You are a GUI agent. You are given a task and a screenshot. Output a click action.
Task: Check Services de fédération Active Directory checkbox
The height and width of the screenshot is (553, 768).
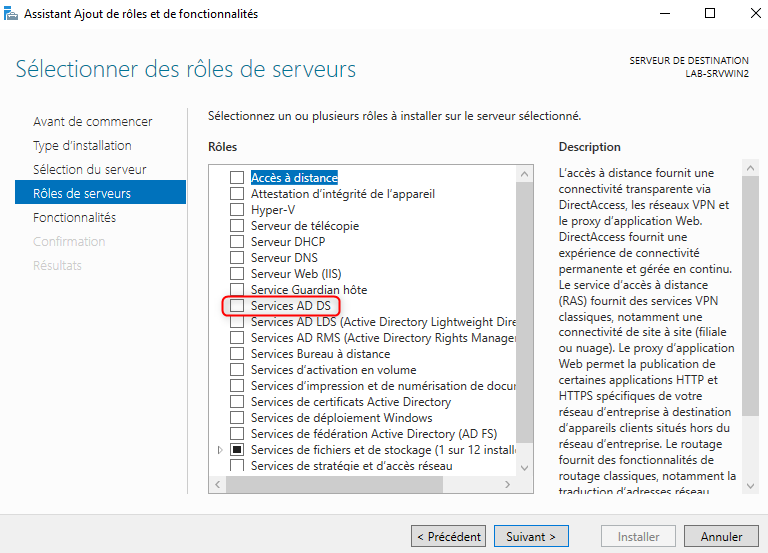point(237,433)
